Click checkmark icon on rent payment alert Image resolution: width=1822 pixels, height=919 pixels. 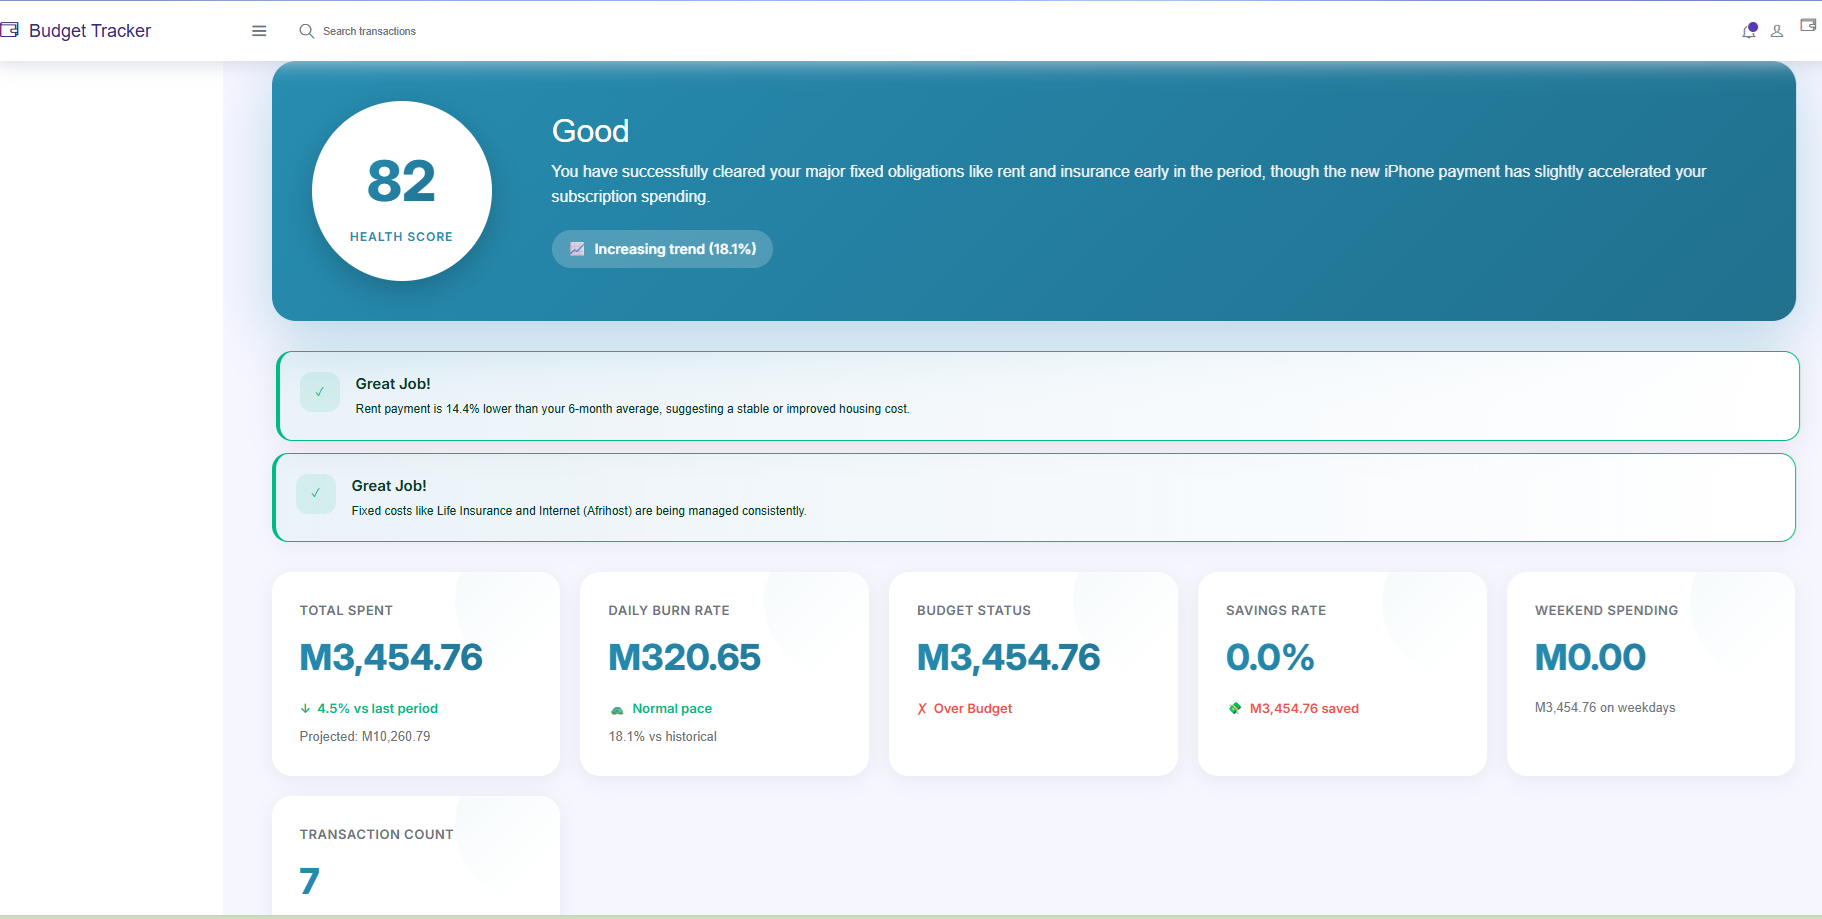click(x=320, y=392)
